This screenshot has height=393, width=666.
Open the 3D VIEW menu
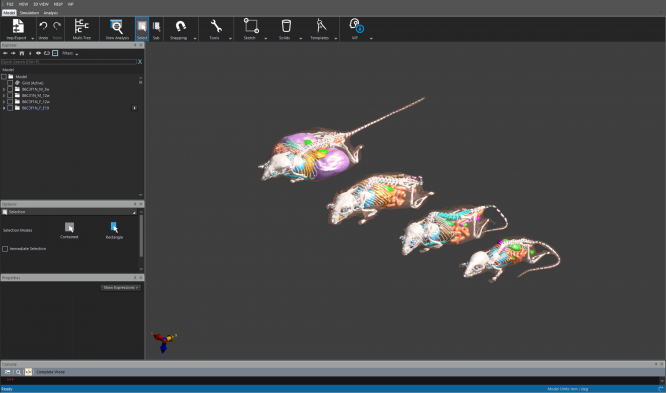41,4
